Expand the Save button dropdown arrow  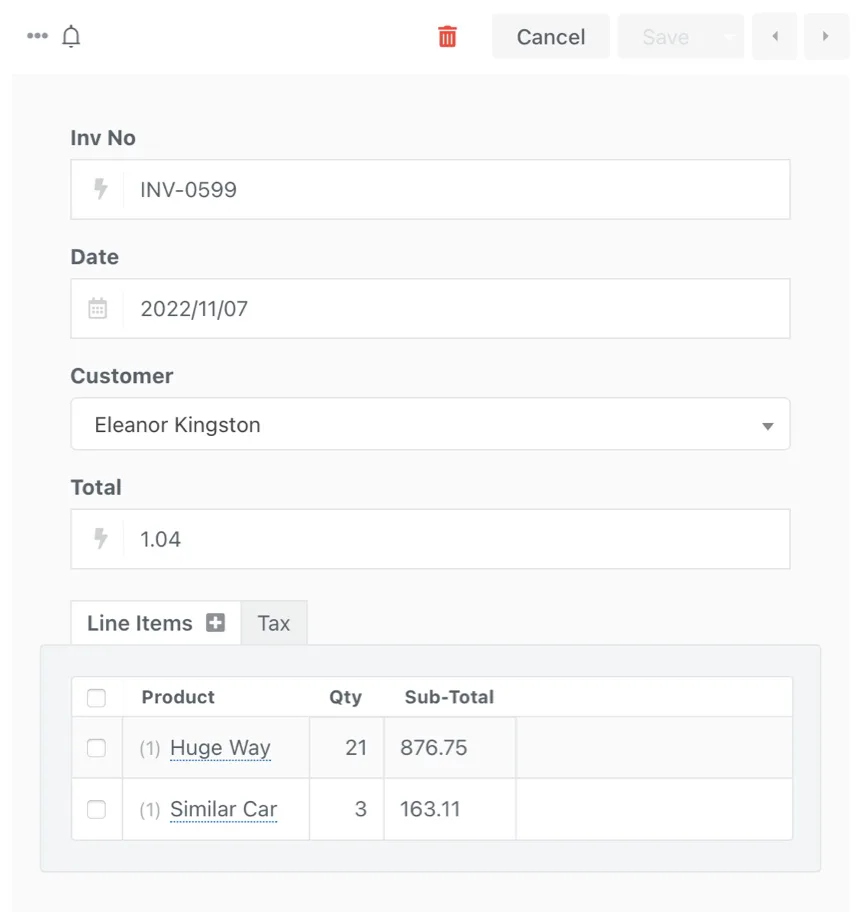tap(729, 37)
